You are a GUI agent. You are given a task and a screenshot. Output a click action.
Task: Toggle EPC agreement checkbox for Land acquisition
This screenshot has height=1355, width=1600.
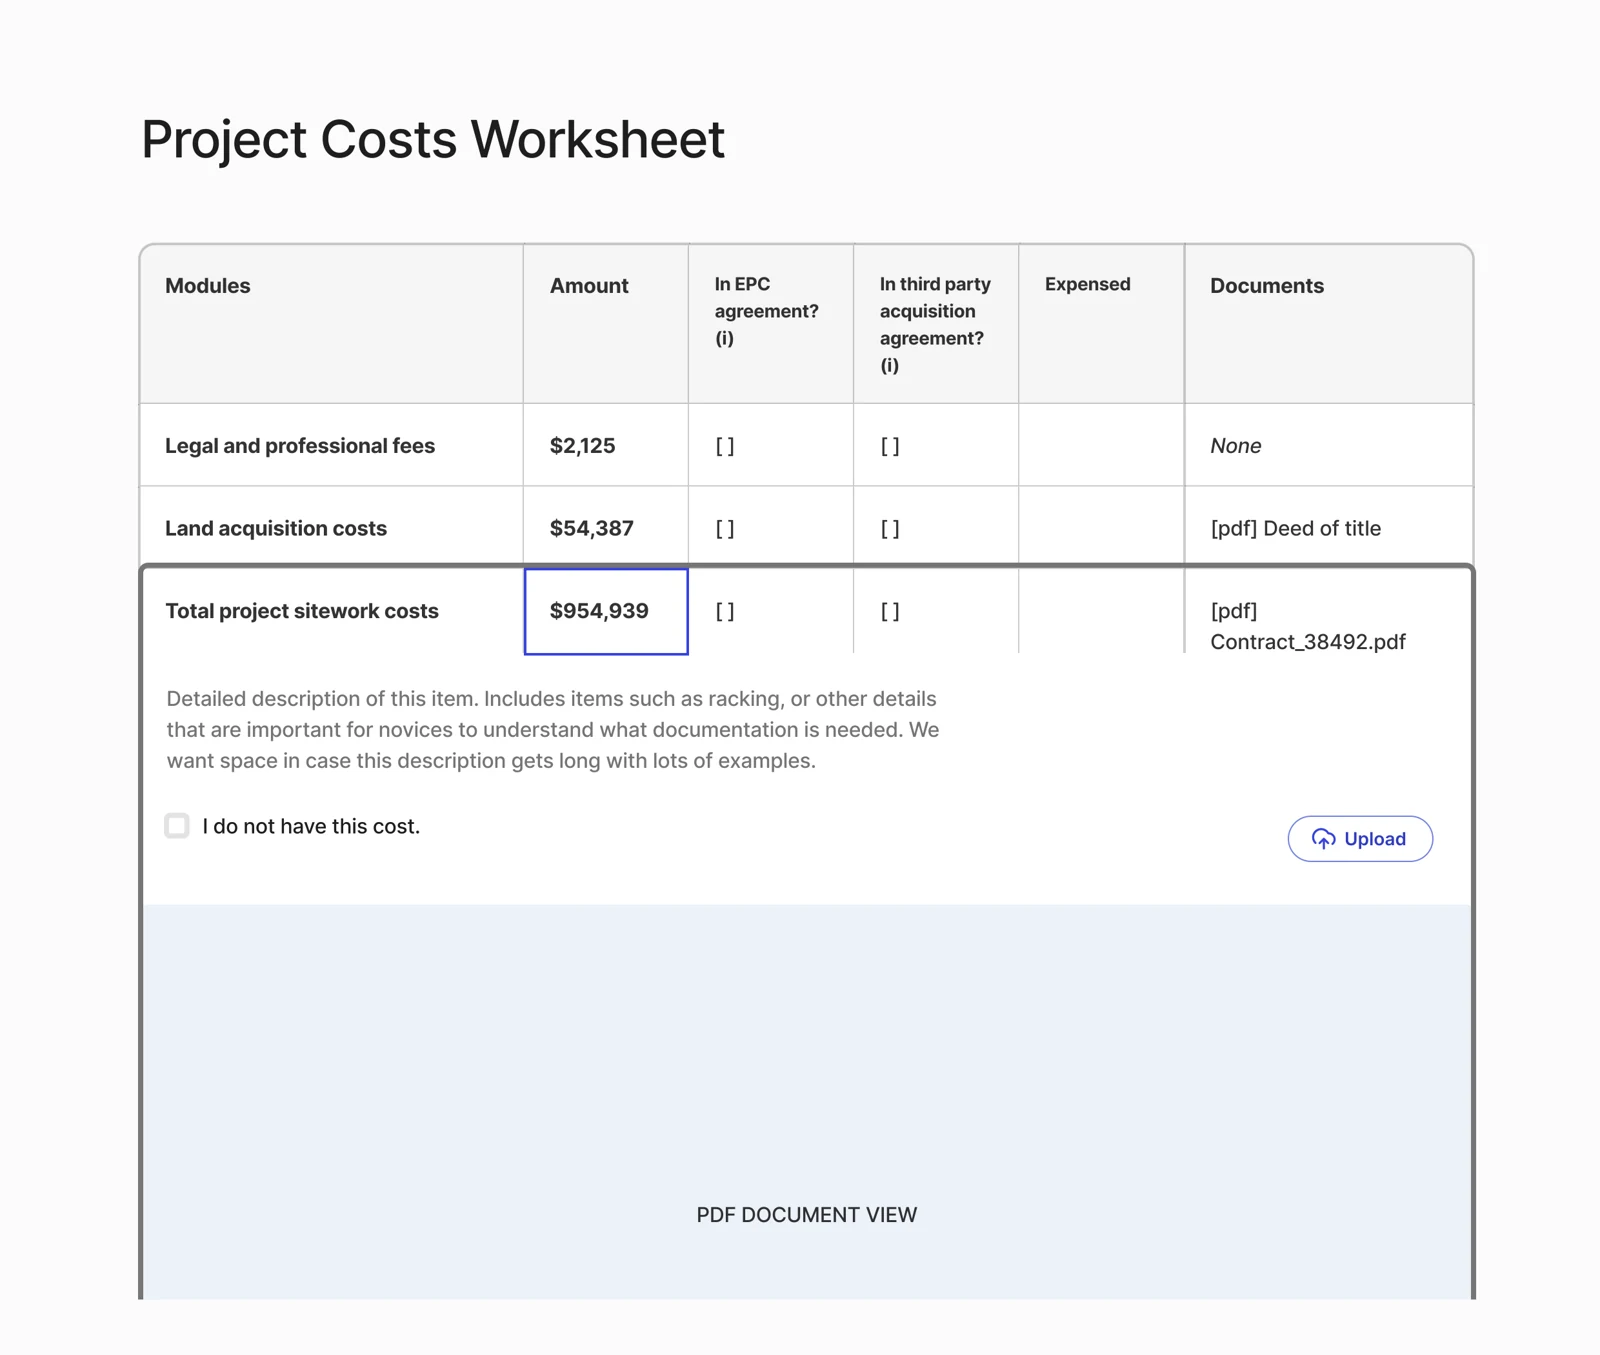click(x=725, y=528)
